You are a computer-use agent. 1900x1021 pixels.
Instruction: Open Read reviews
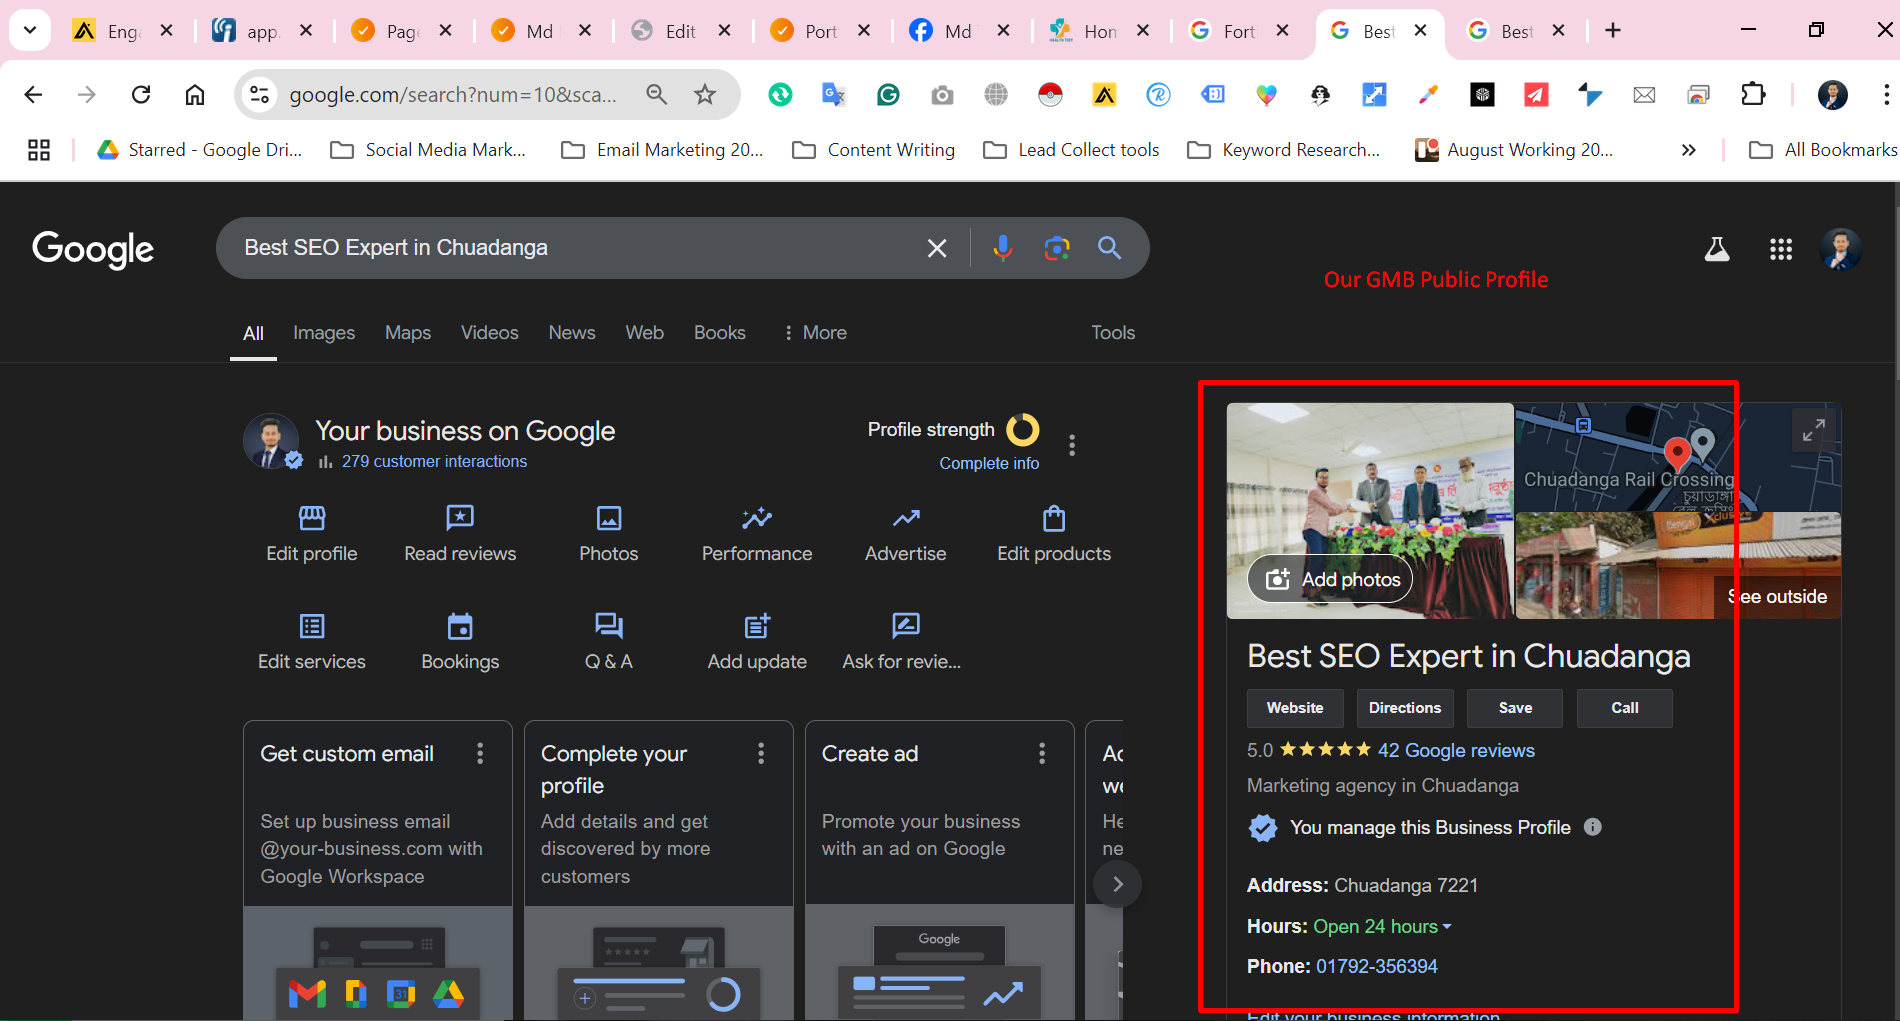click(x=460, y=535)
